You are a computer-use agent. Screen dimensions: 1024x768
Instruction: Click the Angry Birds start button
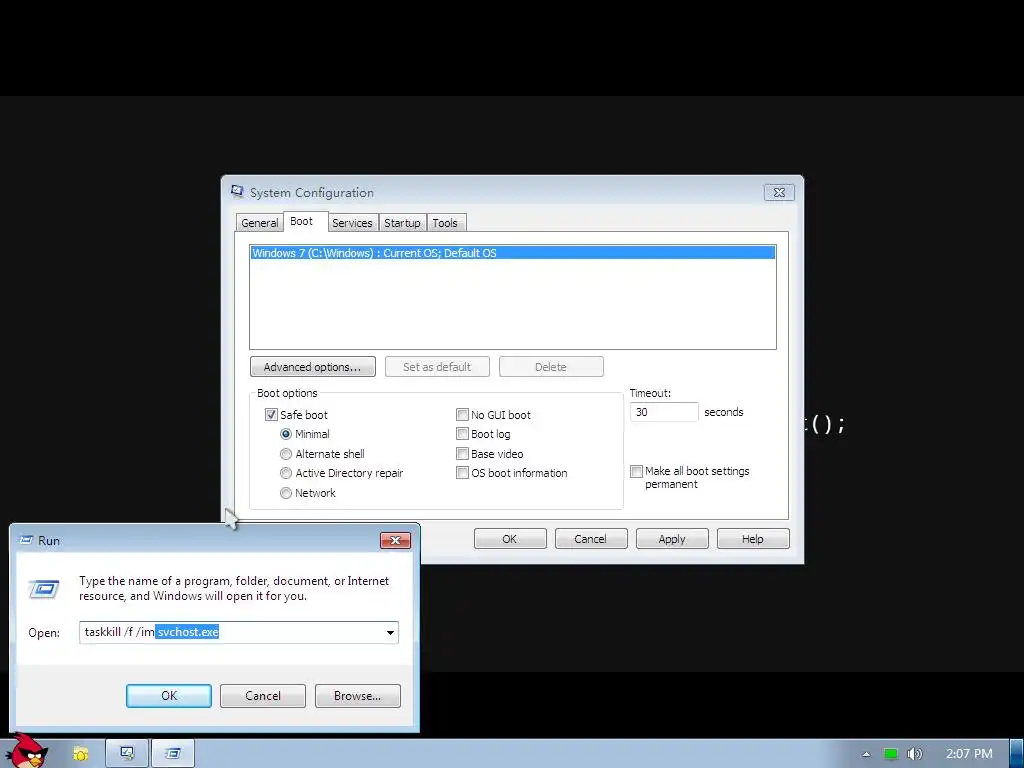coord(27,751)
